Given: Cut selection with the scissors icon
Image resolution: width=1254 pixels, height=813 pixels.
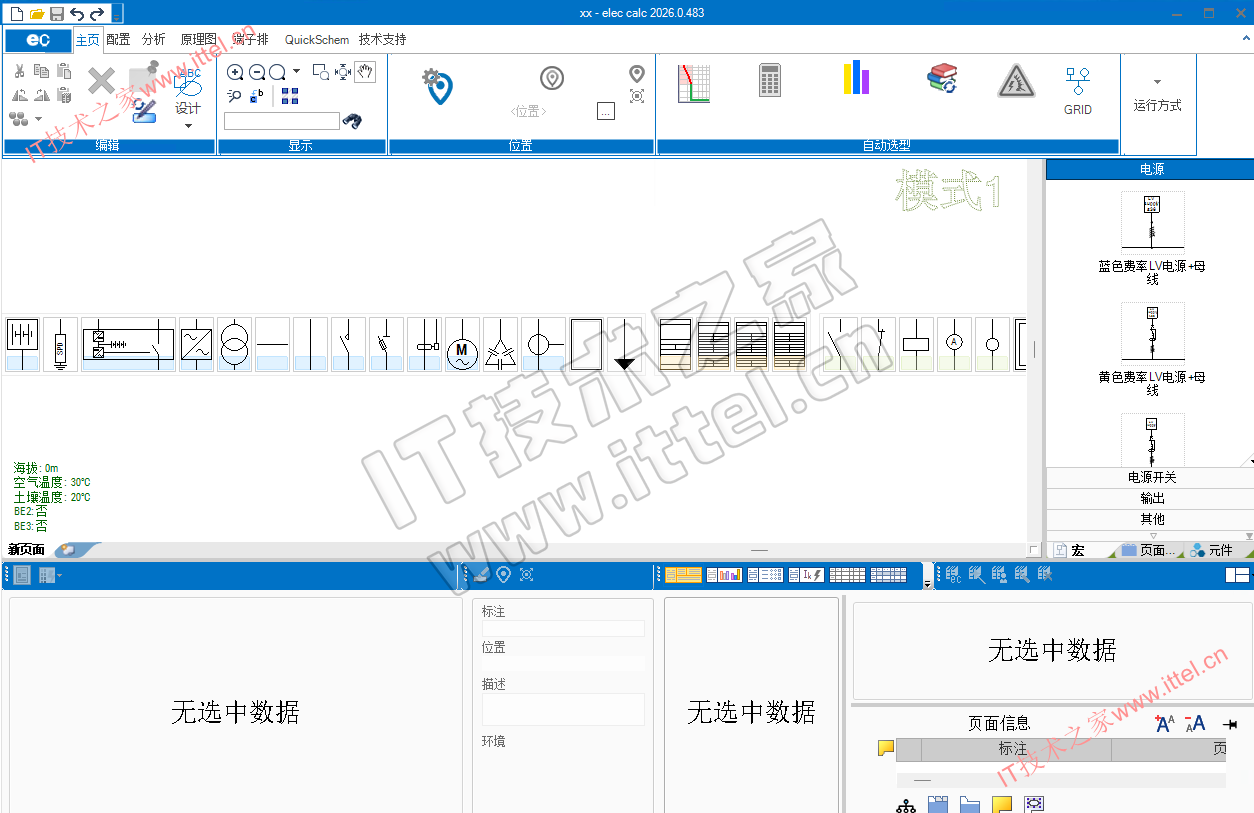Looking at the screenshot, I should (x=19, y=71).
